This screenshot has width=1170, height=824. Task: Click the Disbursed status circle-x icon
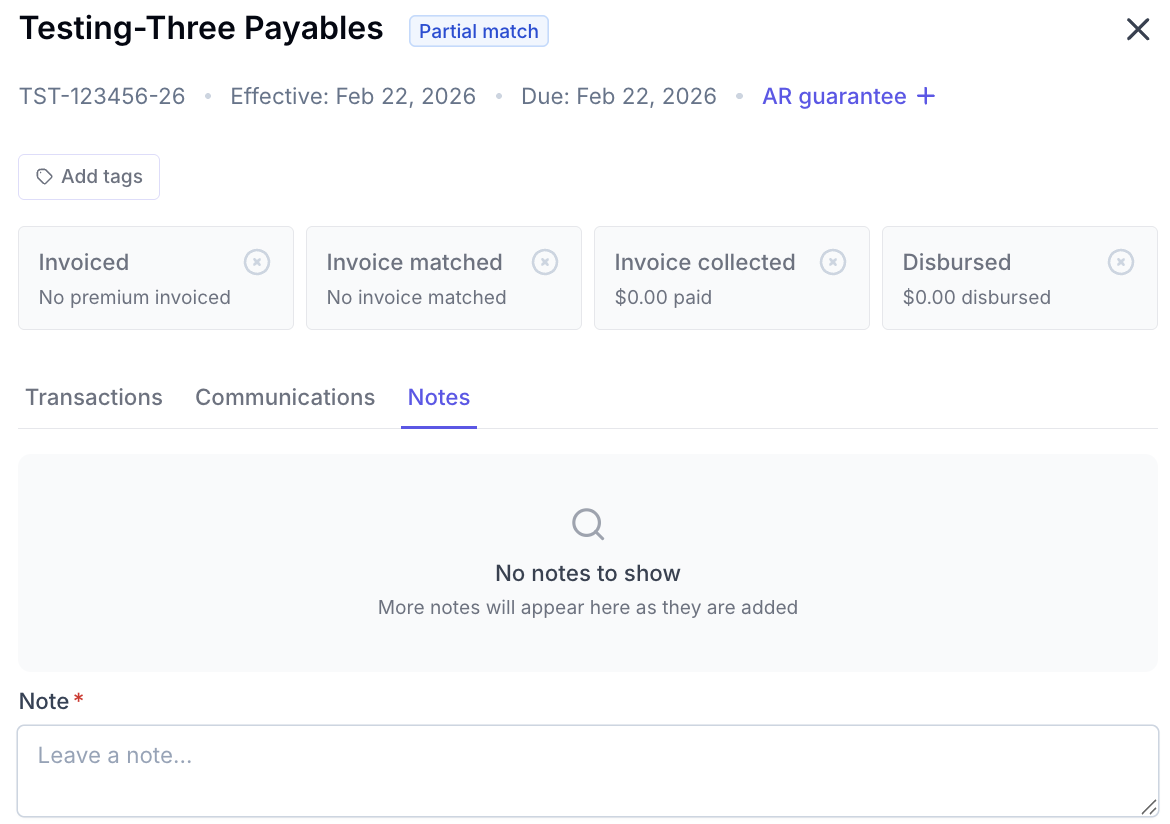point(1121,262)
